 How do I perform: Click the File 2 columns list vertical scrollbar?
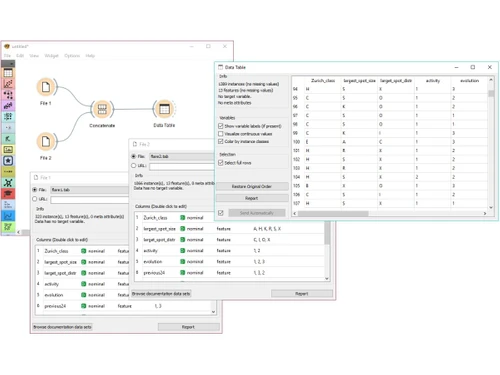[327, 233]
